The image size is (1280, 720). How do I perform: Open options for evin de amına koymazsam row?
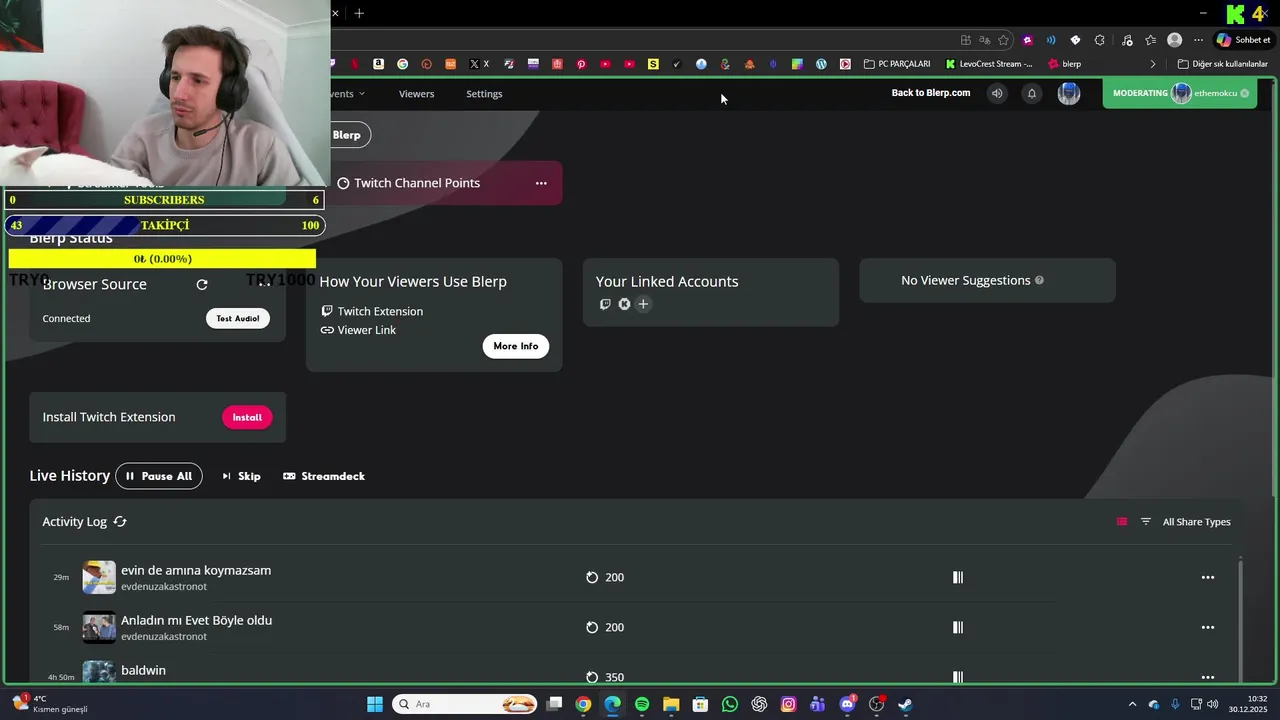[1208, 577]
